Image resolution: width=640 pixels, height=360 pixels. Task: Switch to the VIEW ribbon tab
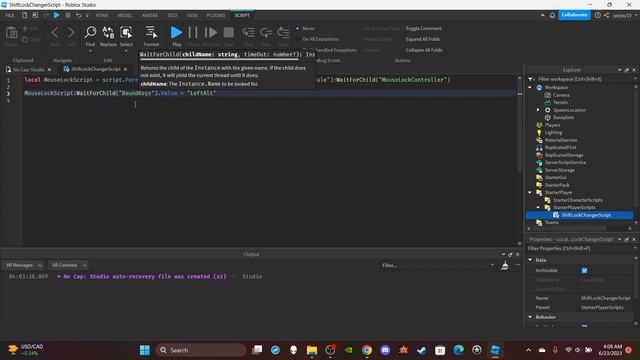coord(192,15)
